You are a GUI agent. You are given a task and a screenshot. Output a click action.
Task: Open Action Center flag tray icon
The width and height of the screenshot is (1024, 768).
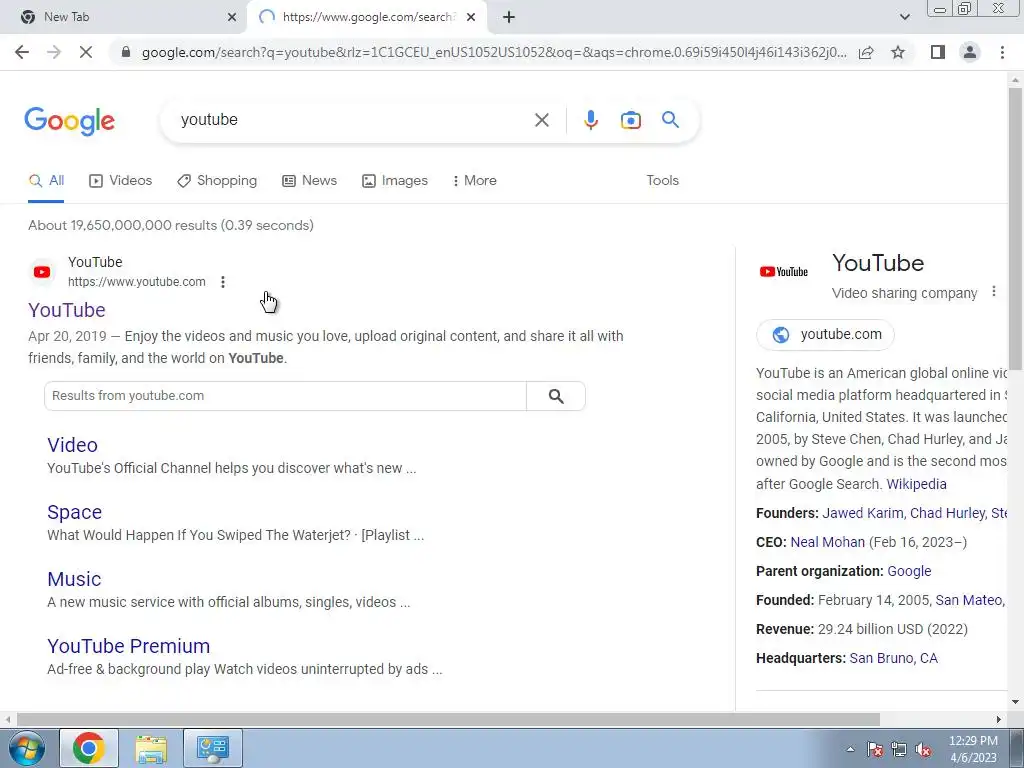click(x=874, y=750)
